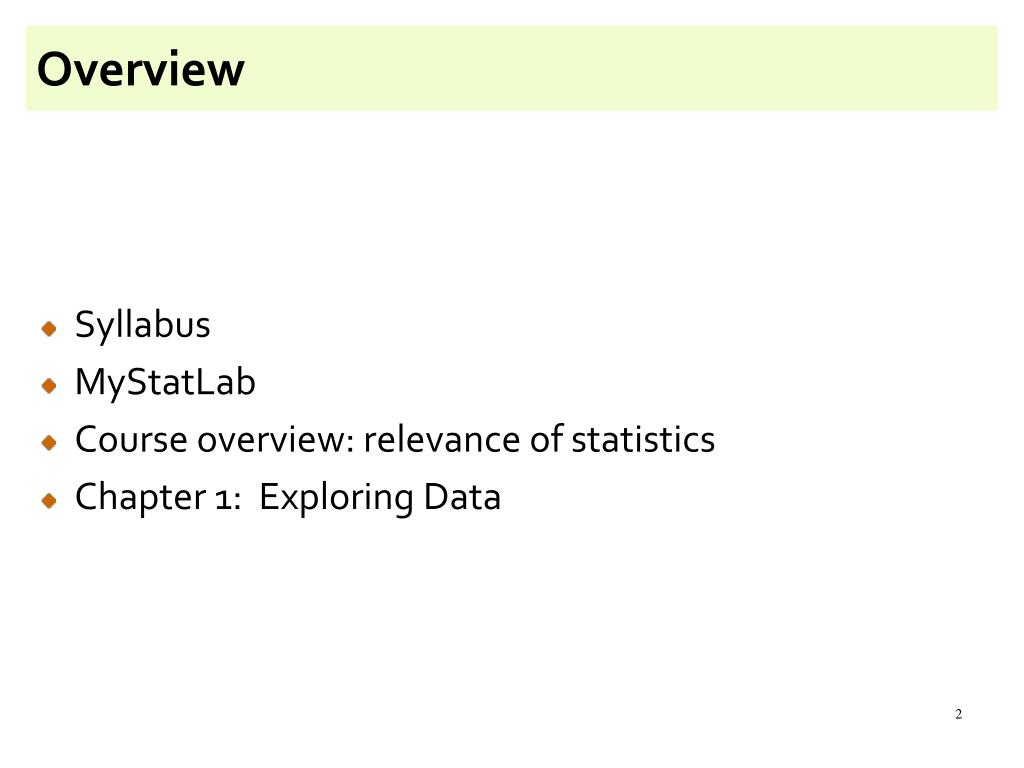Screen dimensions: 1024x768
Task: Click the diamond bullet before Chapter 1
Action: coord(49,500)
